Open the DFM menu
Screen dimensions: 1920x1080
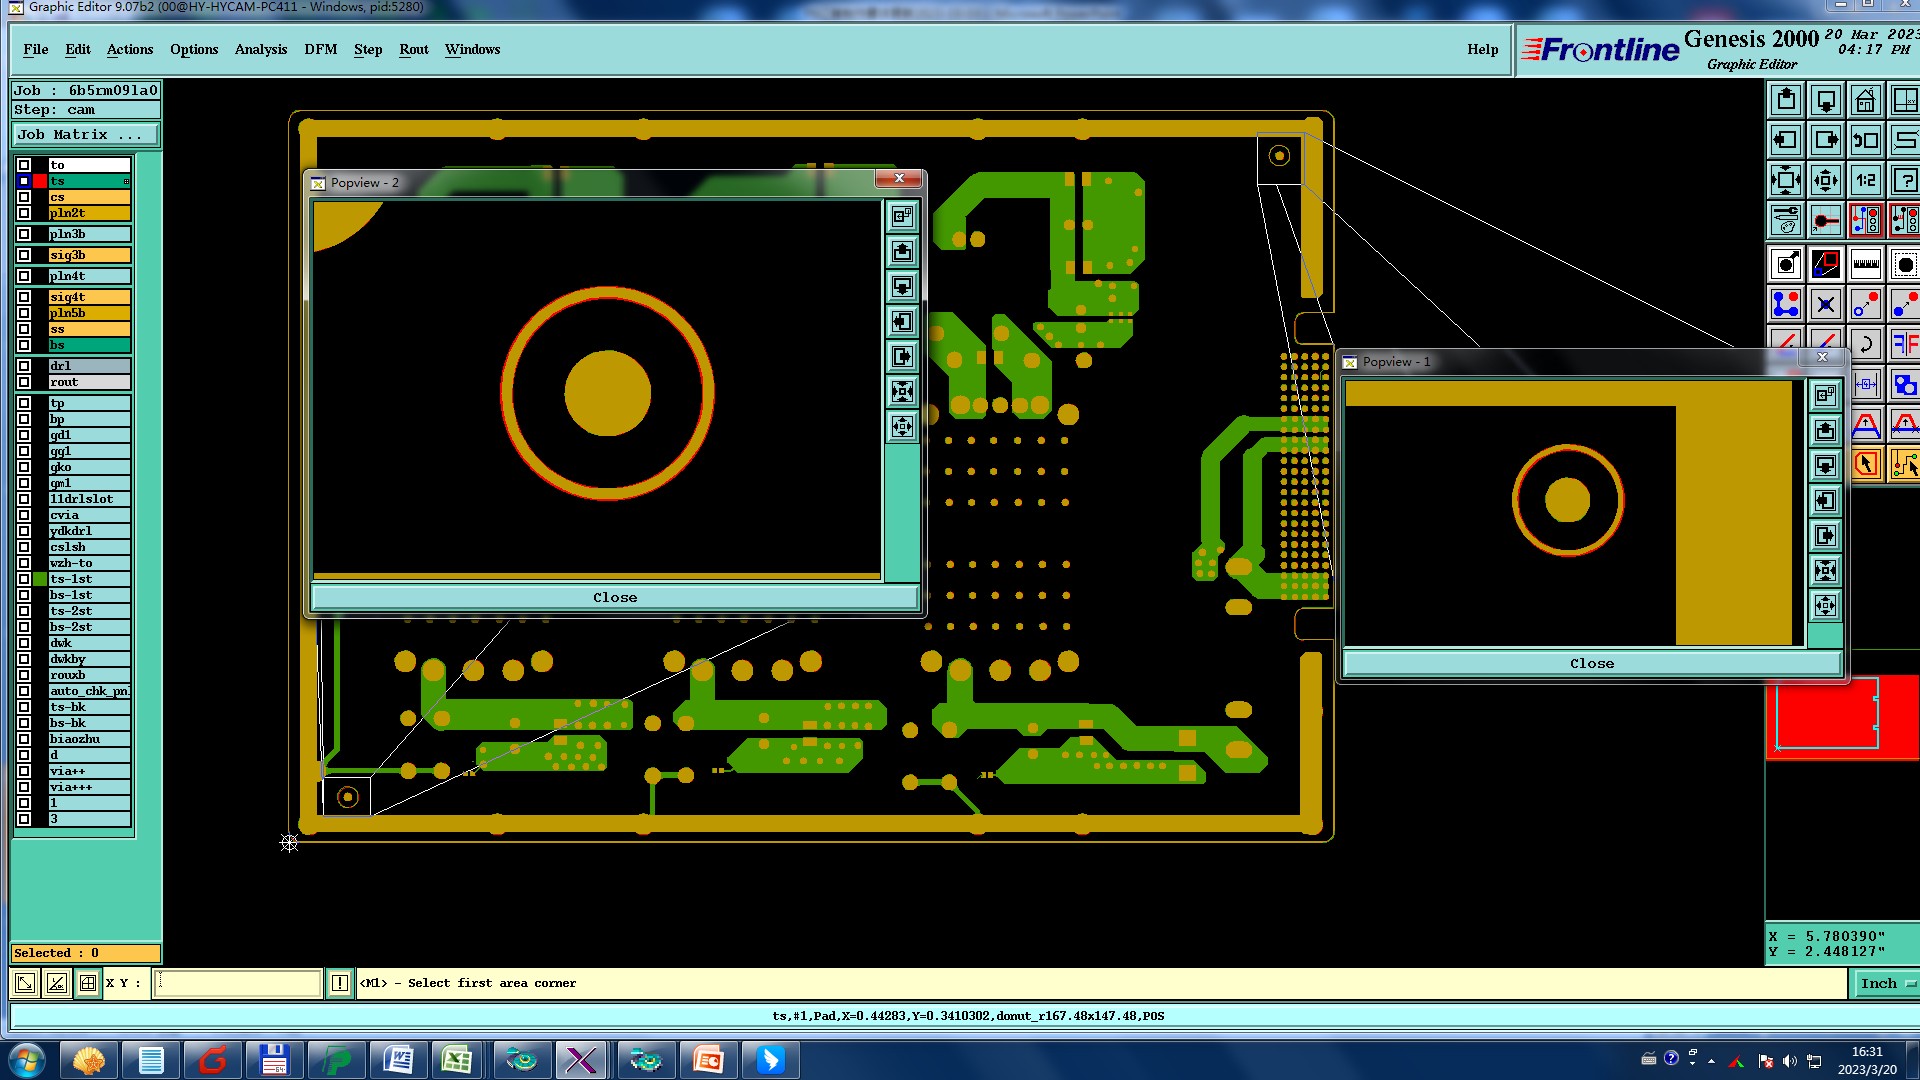(320, 49)
